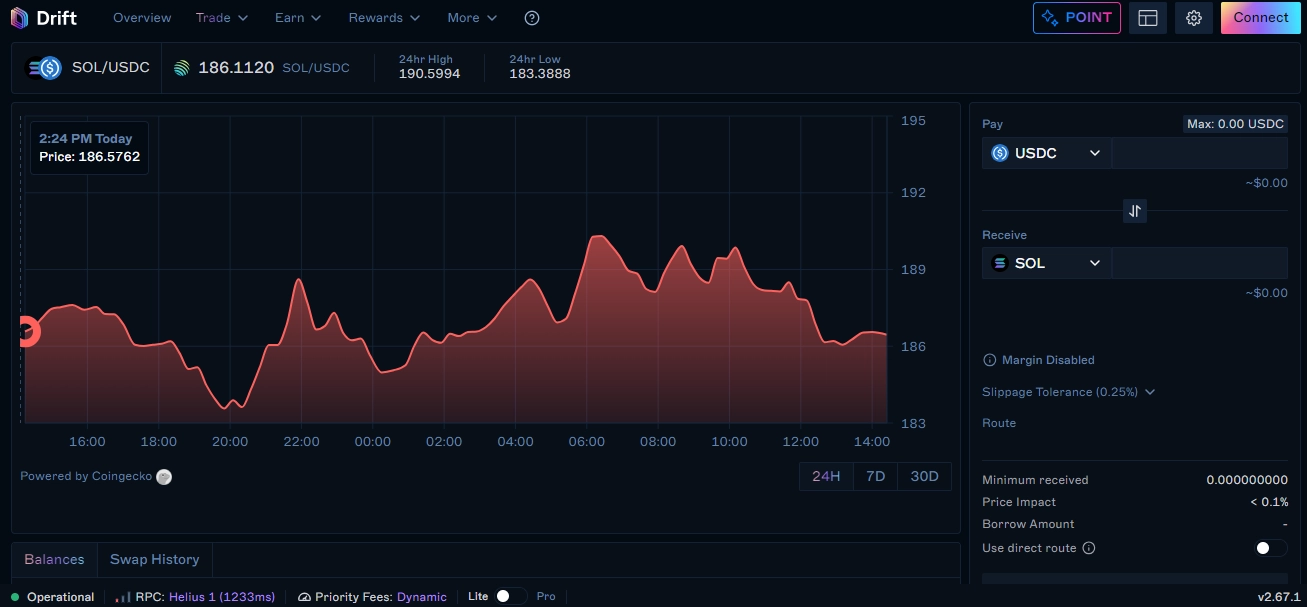Click Max: 0.00 USDC button

[1235, 124]
